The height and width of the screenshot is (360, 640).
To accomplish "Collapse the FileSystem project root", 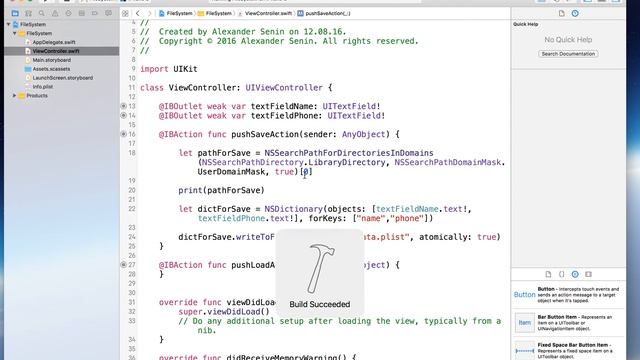I will point(9,24).
